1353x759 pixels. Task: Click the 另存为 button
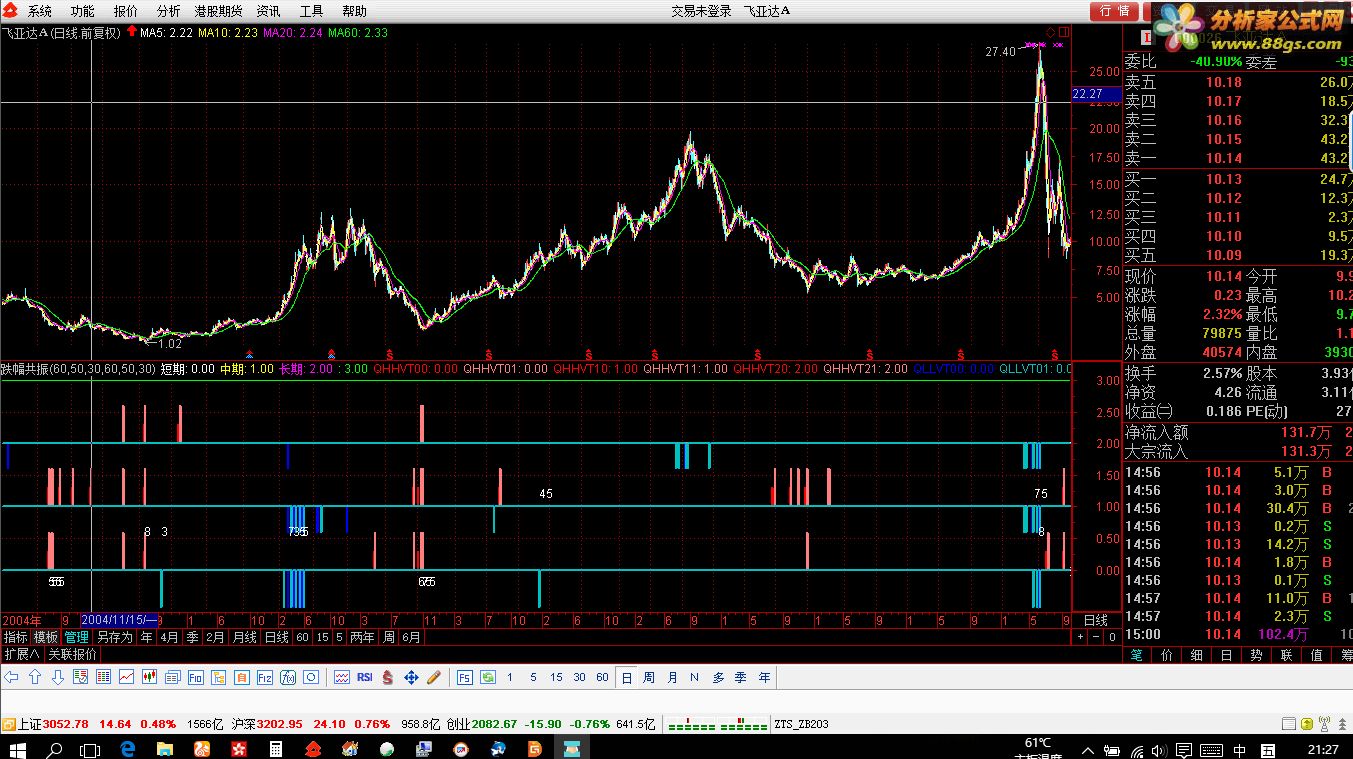click(114, 637)
